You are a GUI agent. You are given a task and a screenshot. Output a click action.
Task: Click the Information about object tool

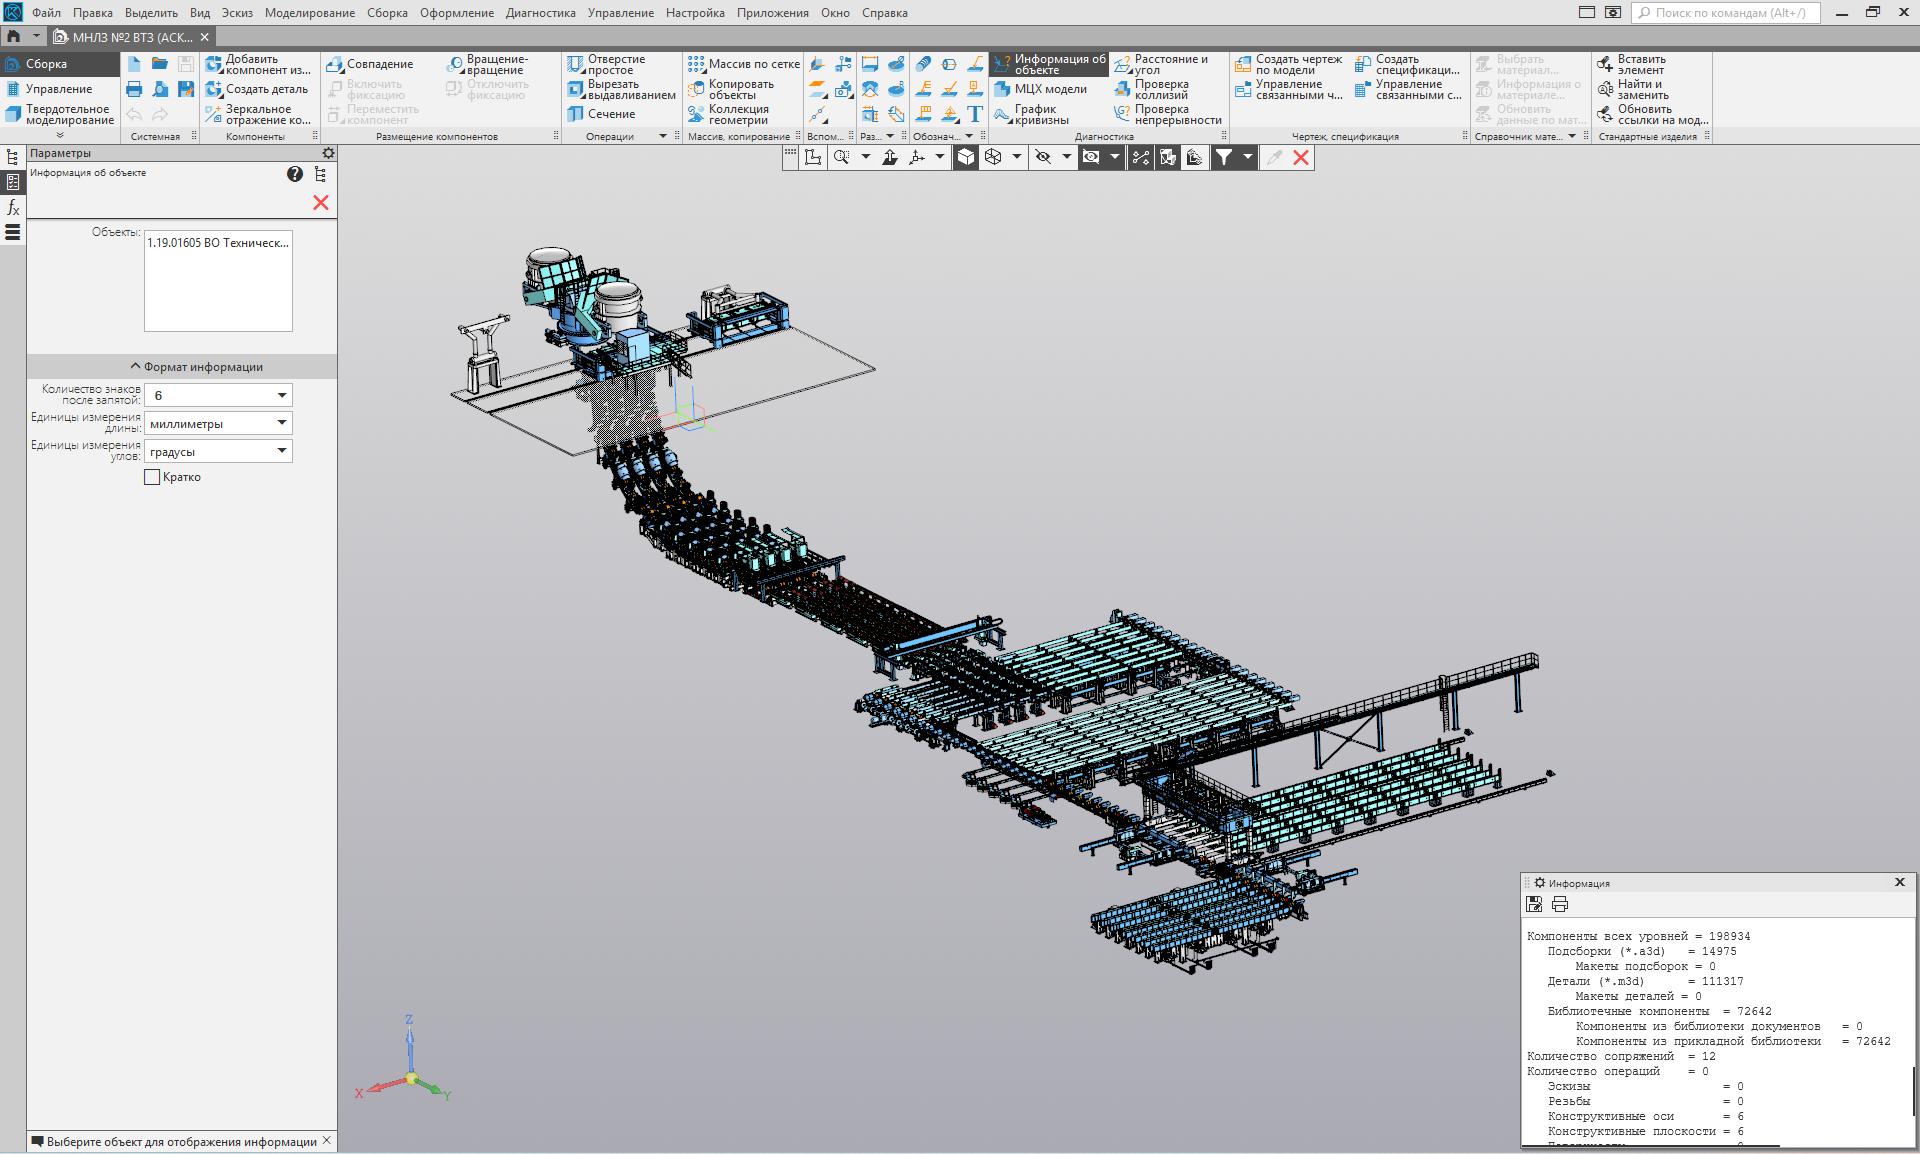point(1049,64)
